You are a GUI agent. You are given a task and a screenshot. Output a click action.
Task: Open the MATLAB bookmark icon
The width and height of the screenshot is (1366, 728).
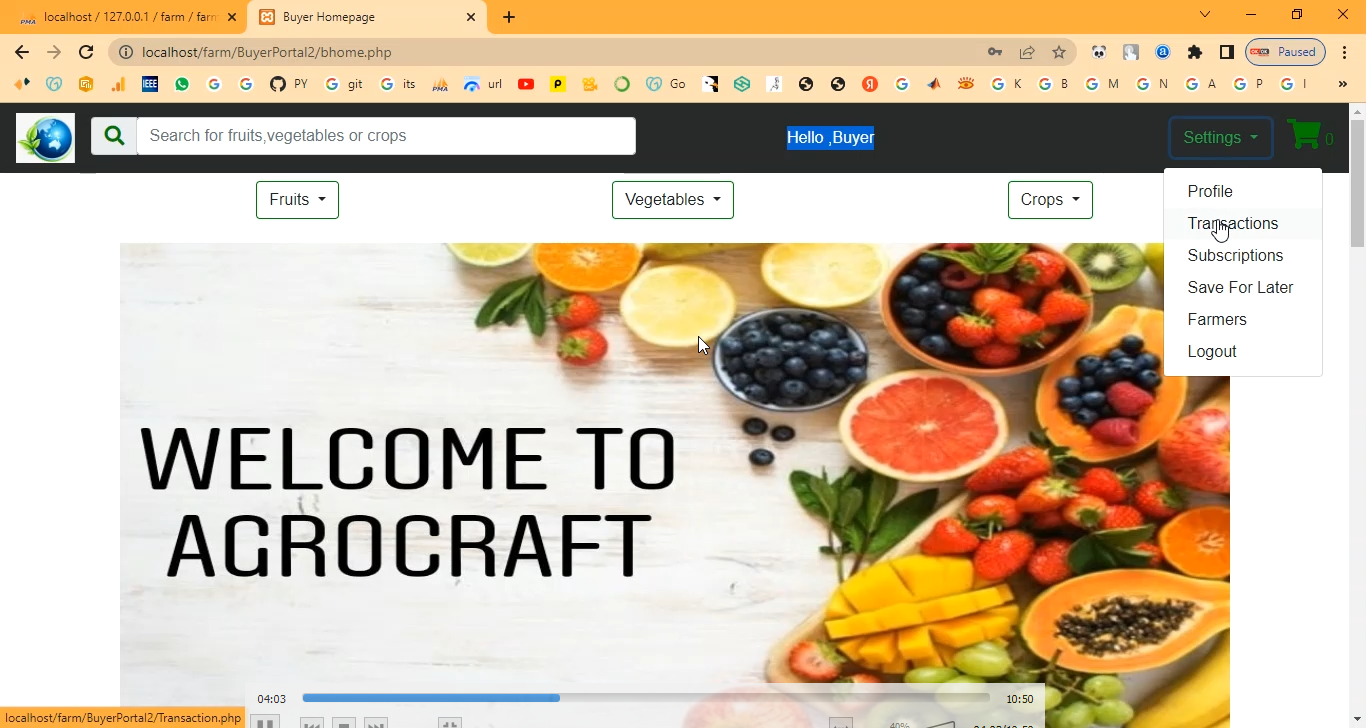click(934, 85)
